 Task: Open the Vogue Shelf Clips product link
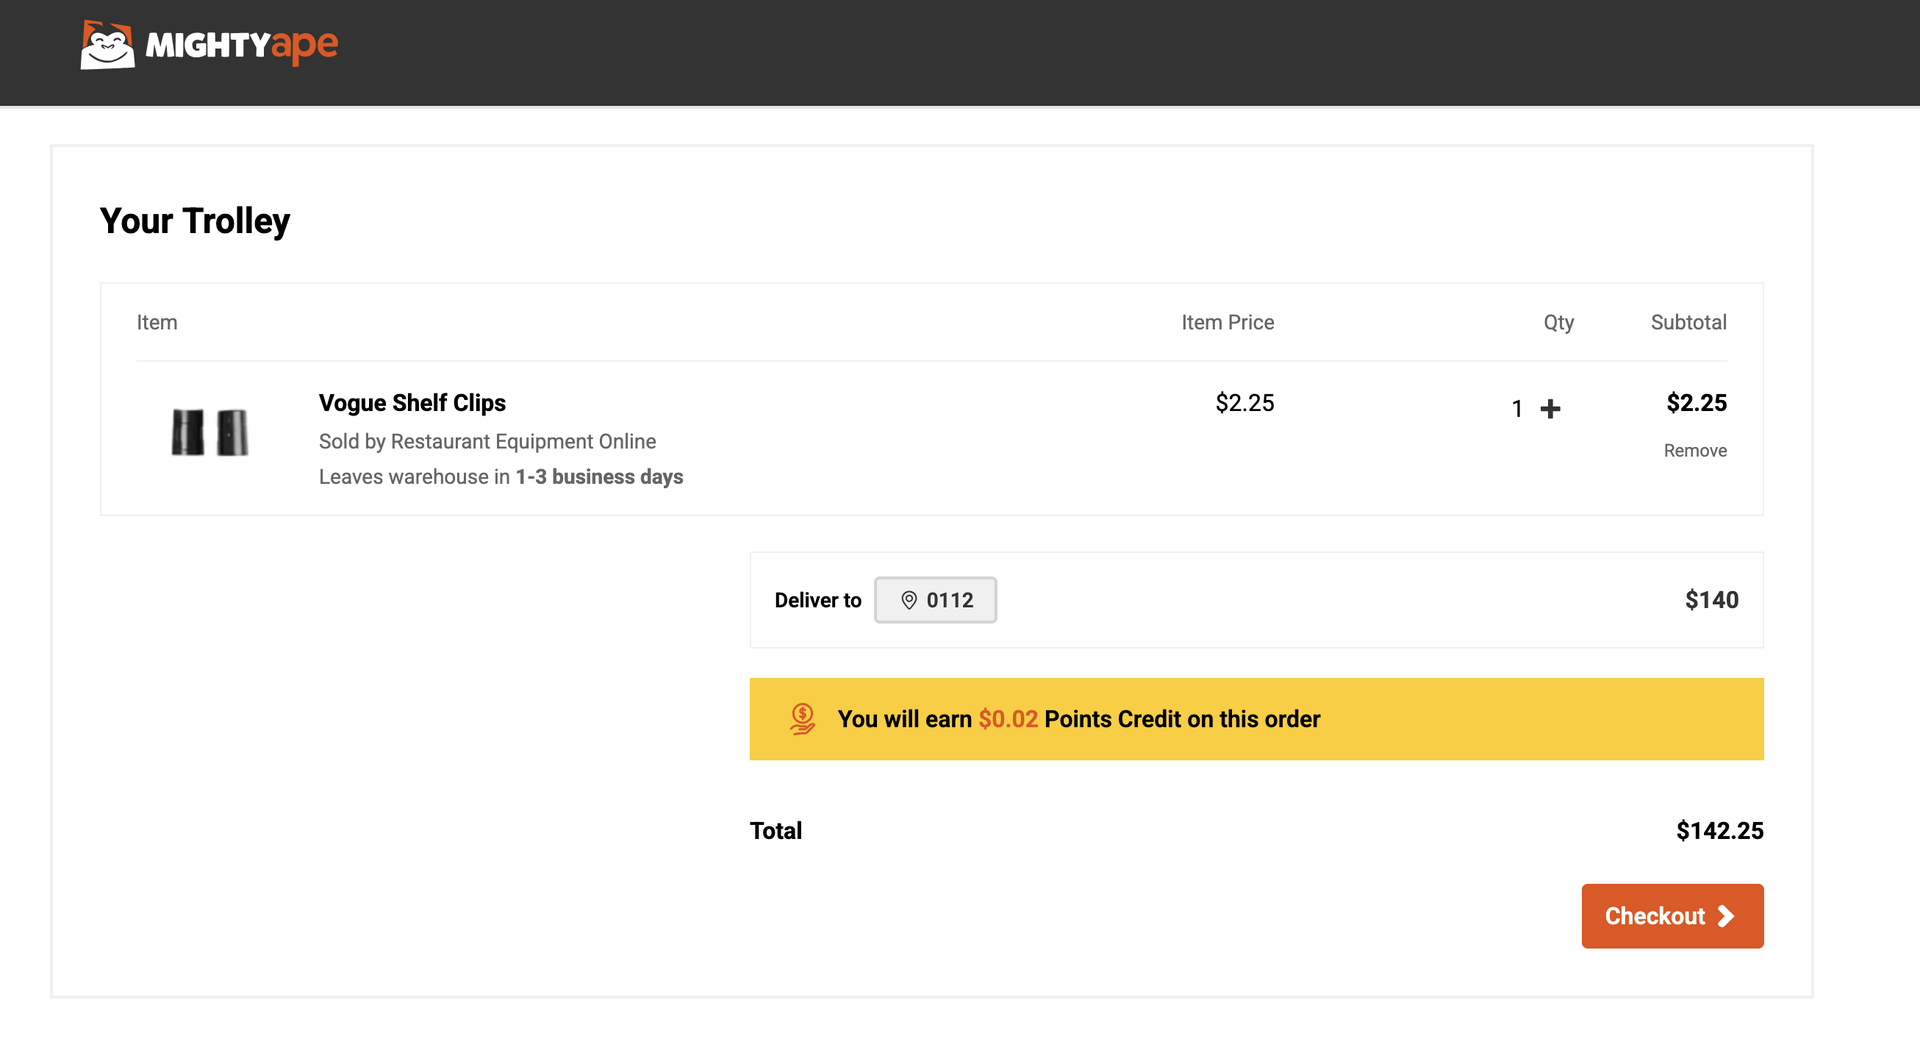(412, 403)
